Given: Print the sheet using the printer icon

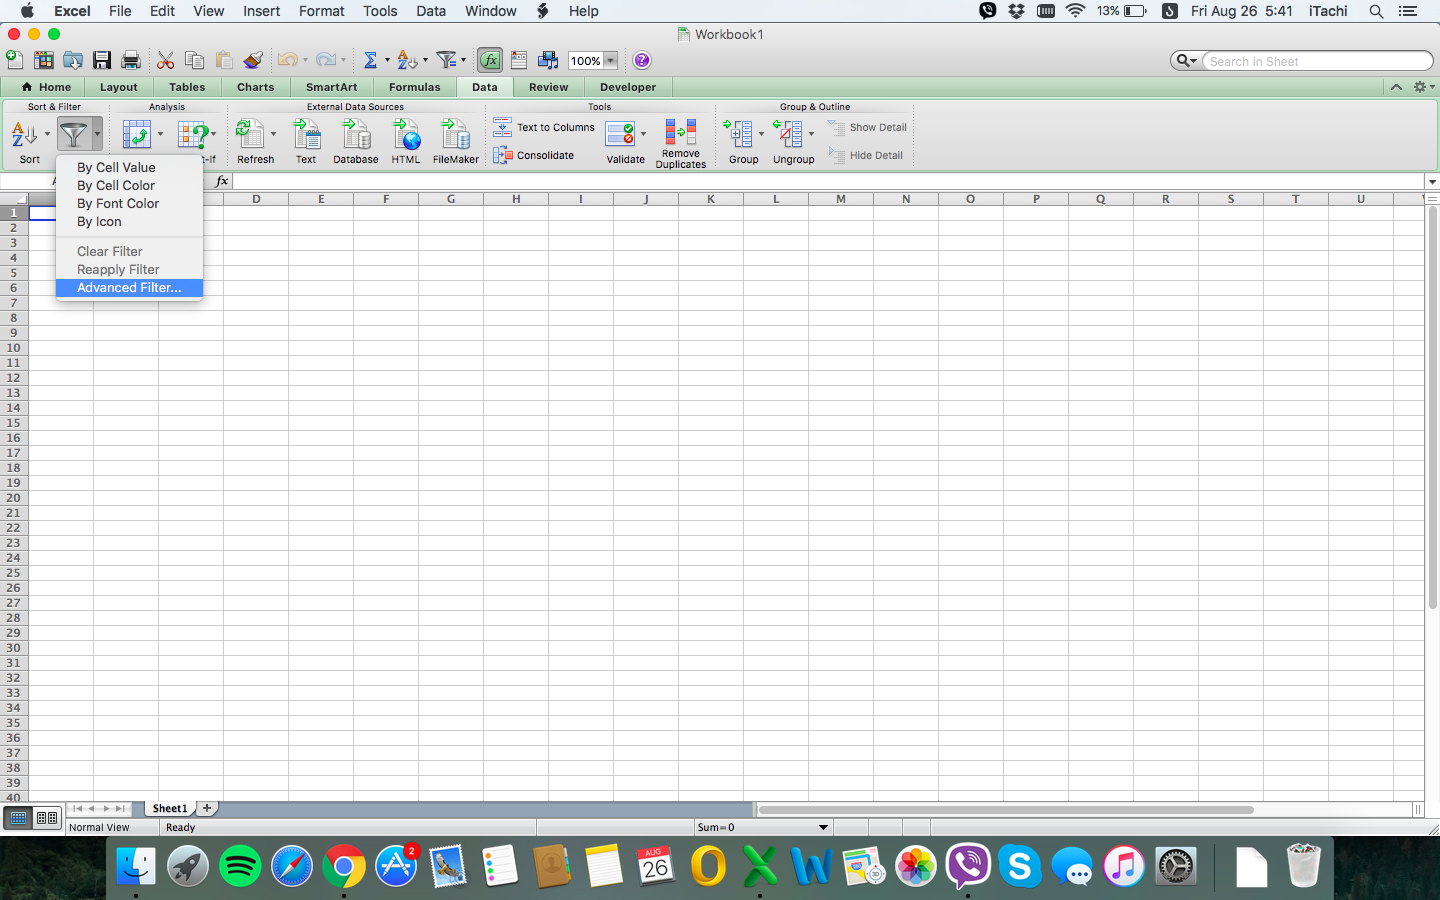Looking at the screenshot, I should 130,60.
